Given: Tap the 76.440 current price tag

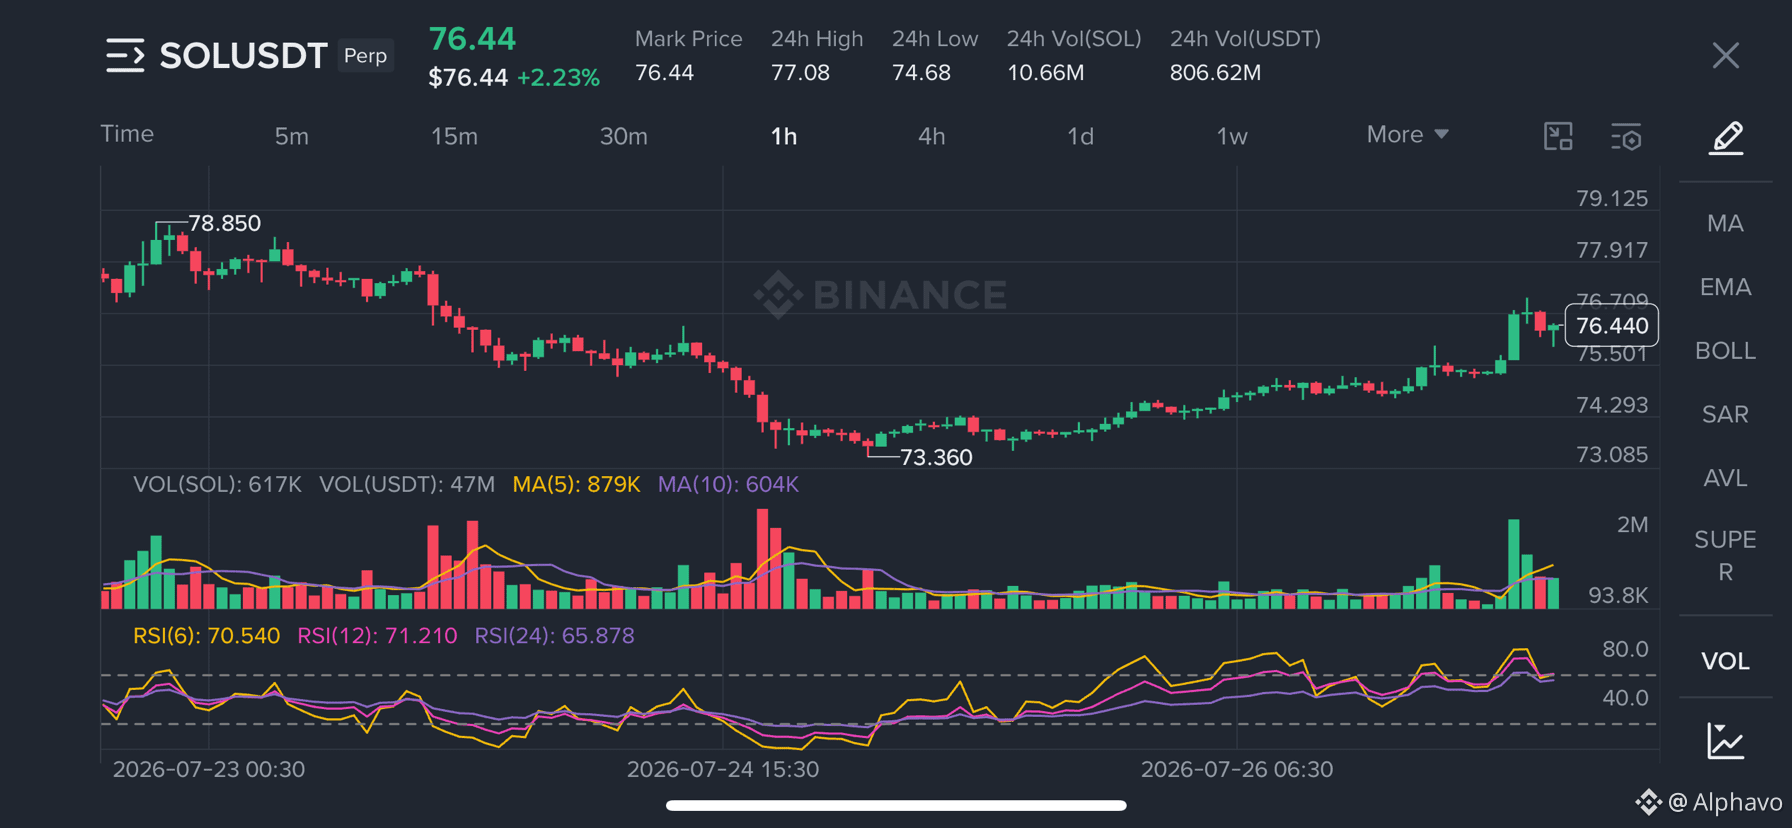Looking at the screenshot, I should point(1611,326).
